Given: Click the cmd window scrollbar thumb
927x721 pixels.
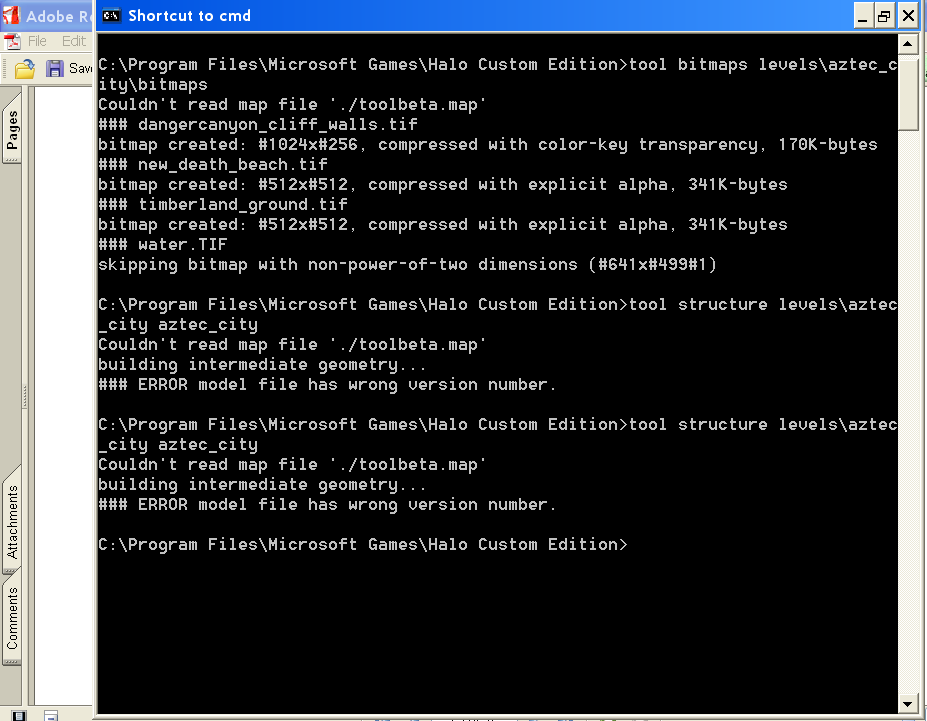Looking at the screenshot, I should tap(908, 92).
